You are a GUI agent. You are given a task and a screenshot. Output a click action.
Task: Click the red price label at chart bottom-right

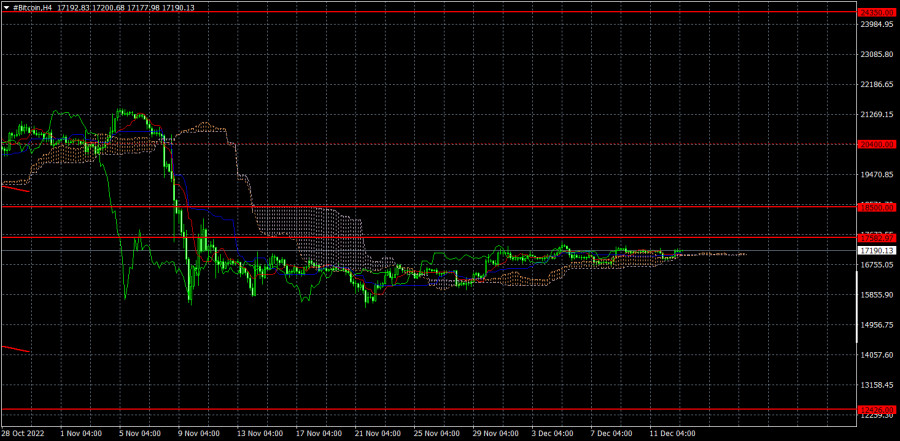877,409
